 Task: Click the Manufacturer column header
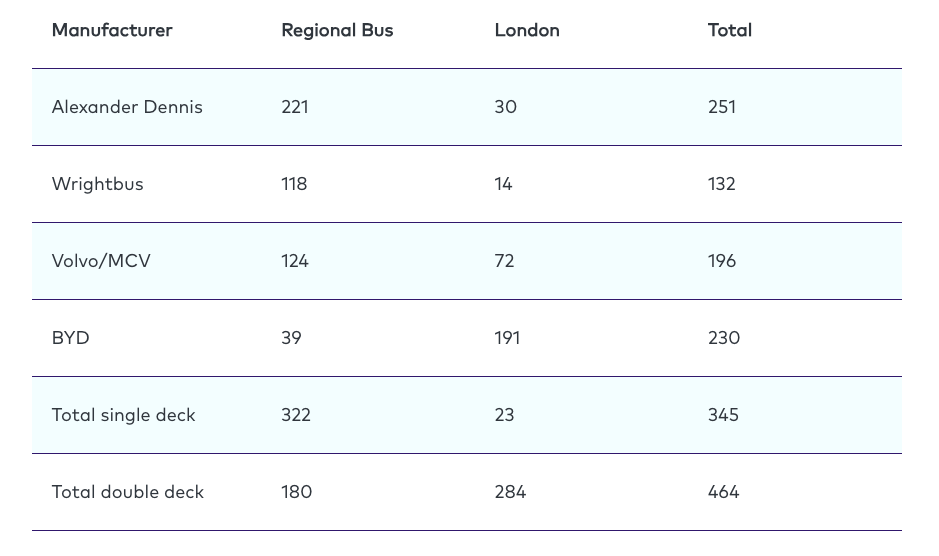(112, 30)
